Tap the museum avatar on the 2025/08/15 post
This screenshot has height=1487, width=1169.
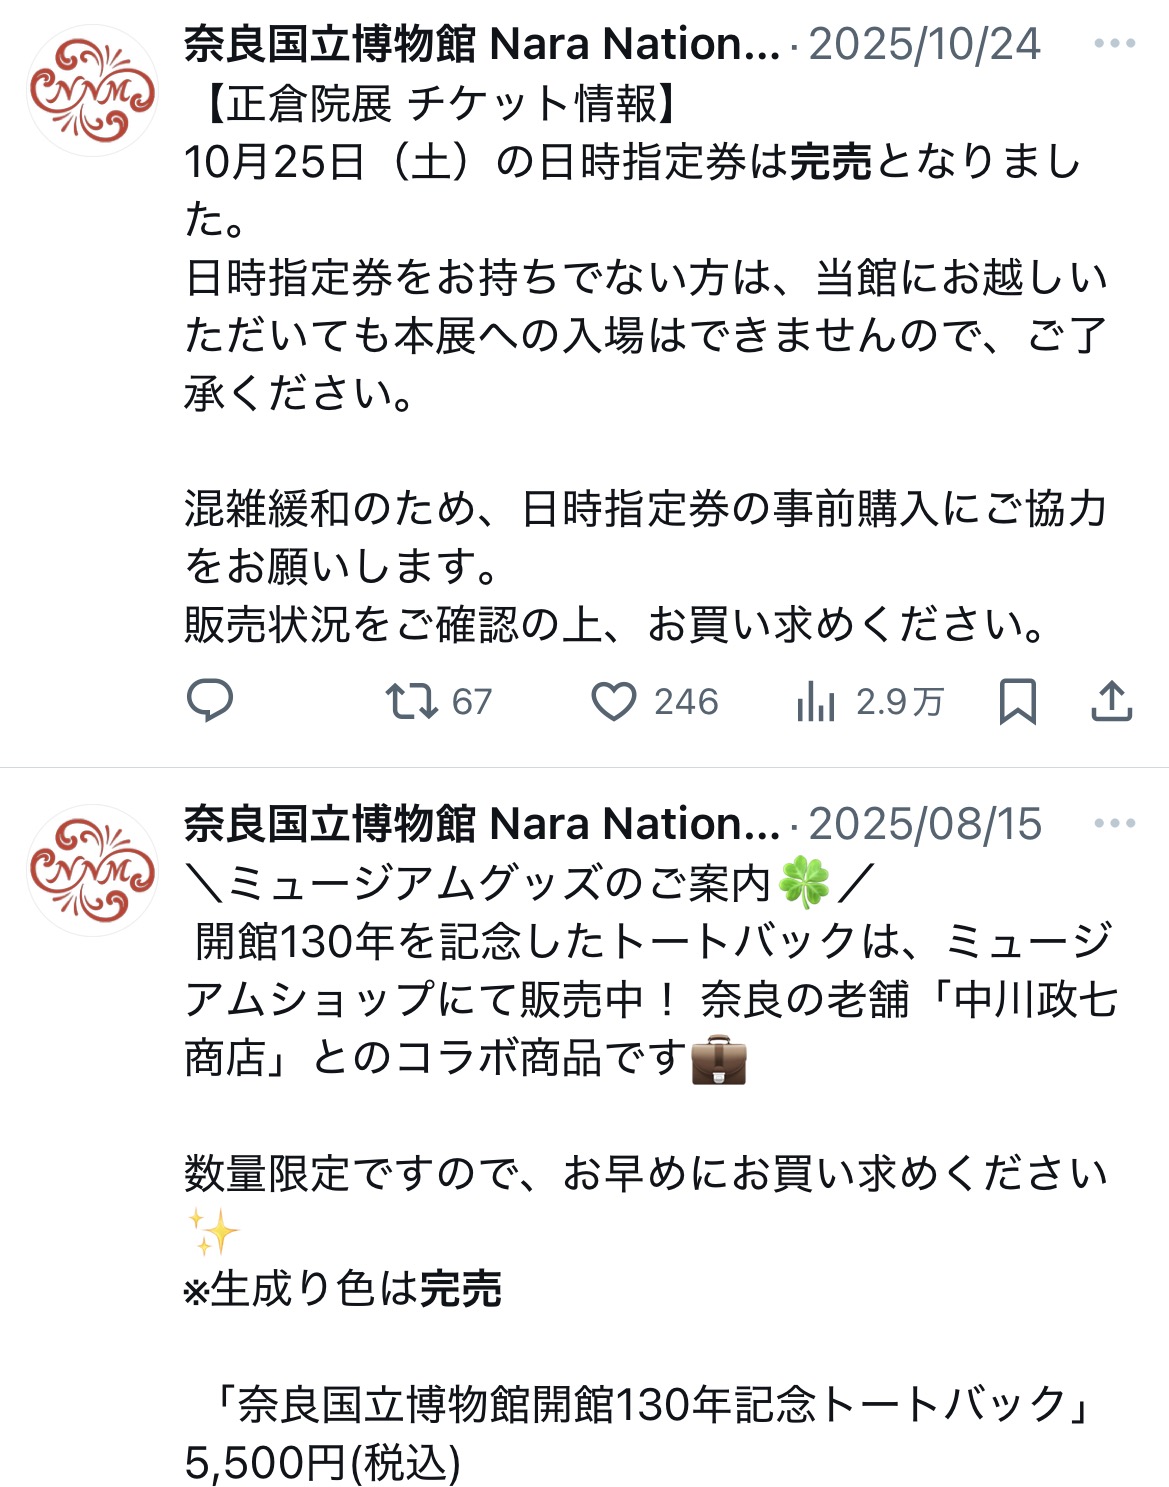coord(92,871)
